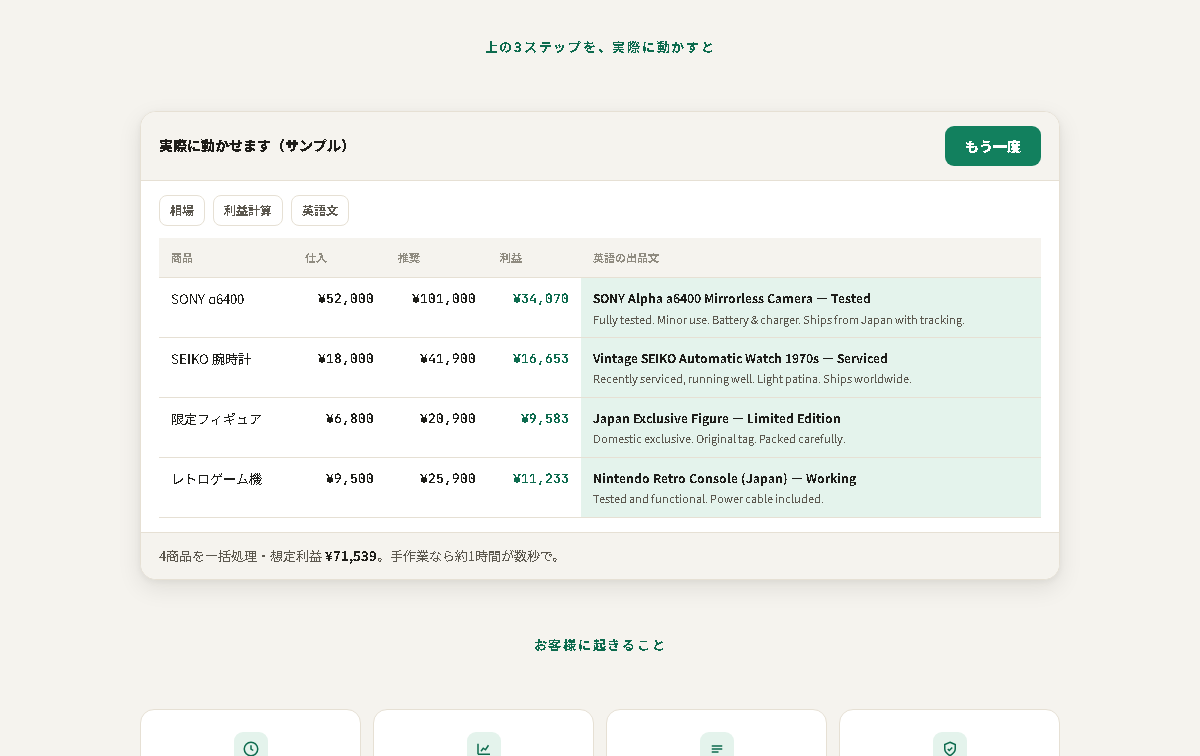Click the 利益 column header

[511, 258]
